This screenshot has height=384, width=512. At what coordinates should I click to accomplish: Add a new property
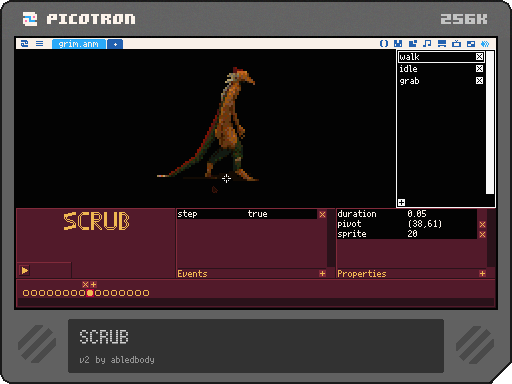(x=482, y=274)
